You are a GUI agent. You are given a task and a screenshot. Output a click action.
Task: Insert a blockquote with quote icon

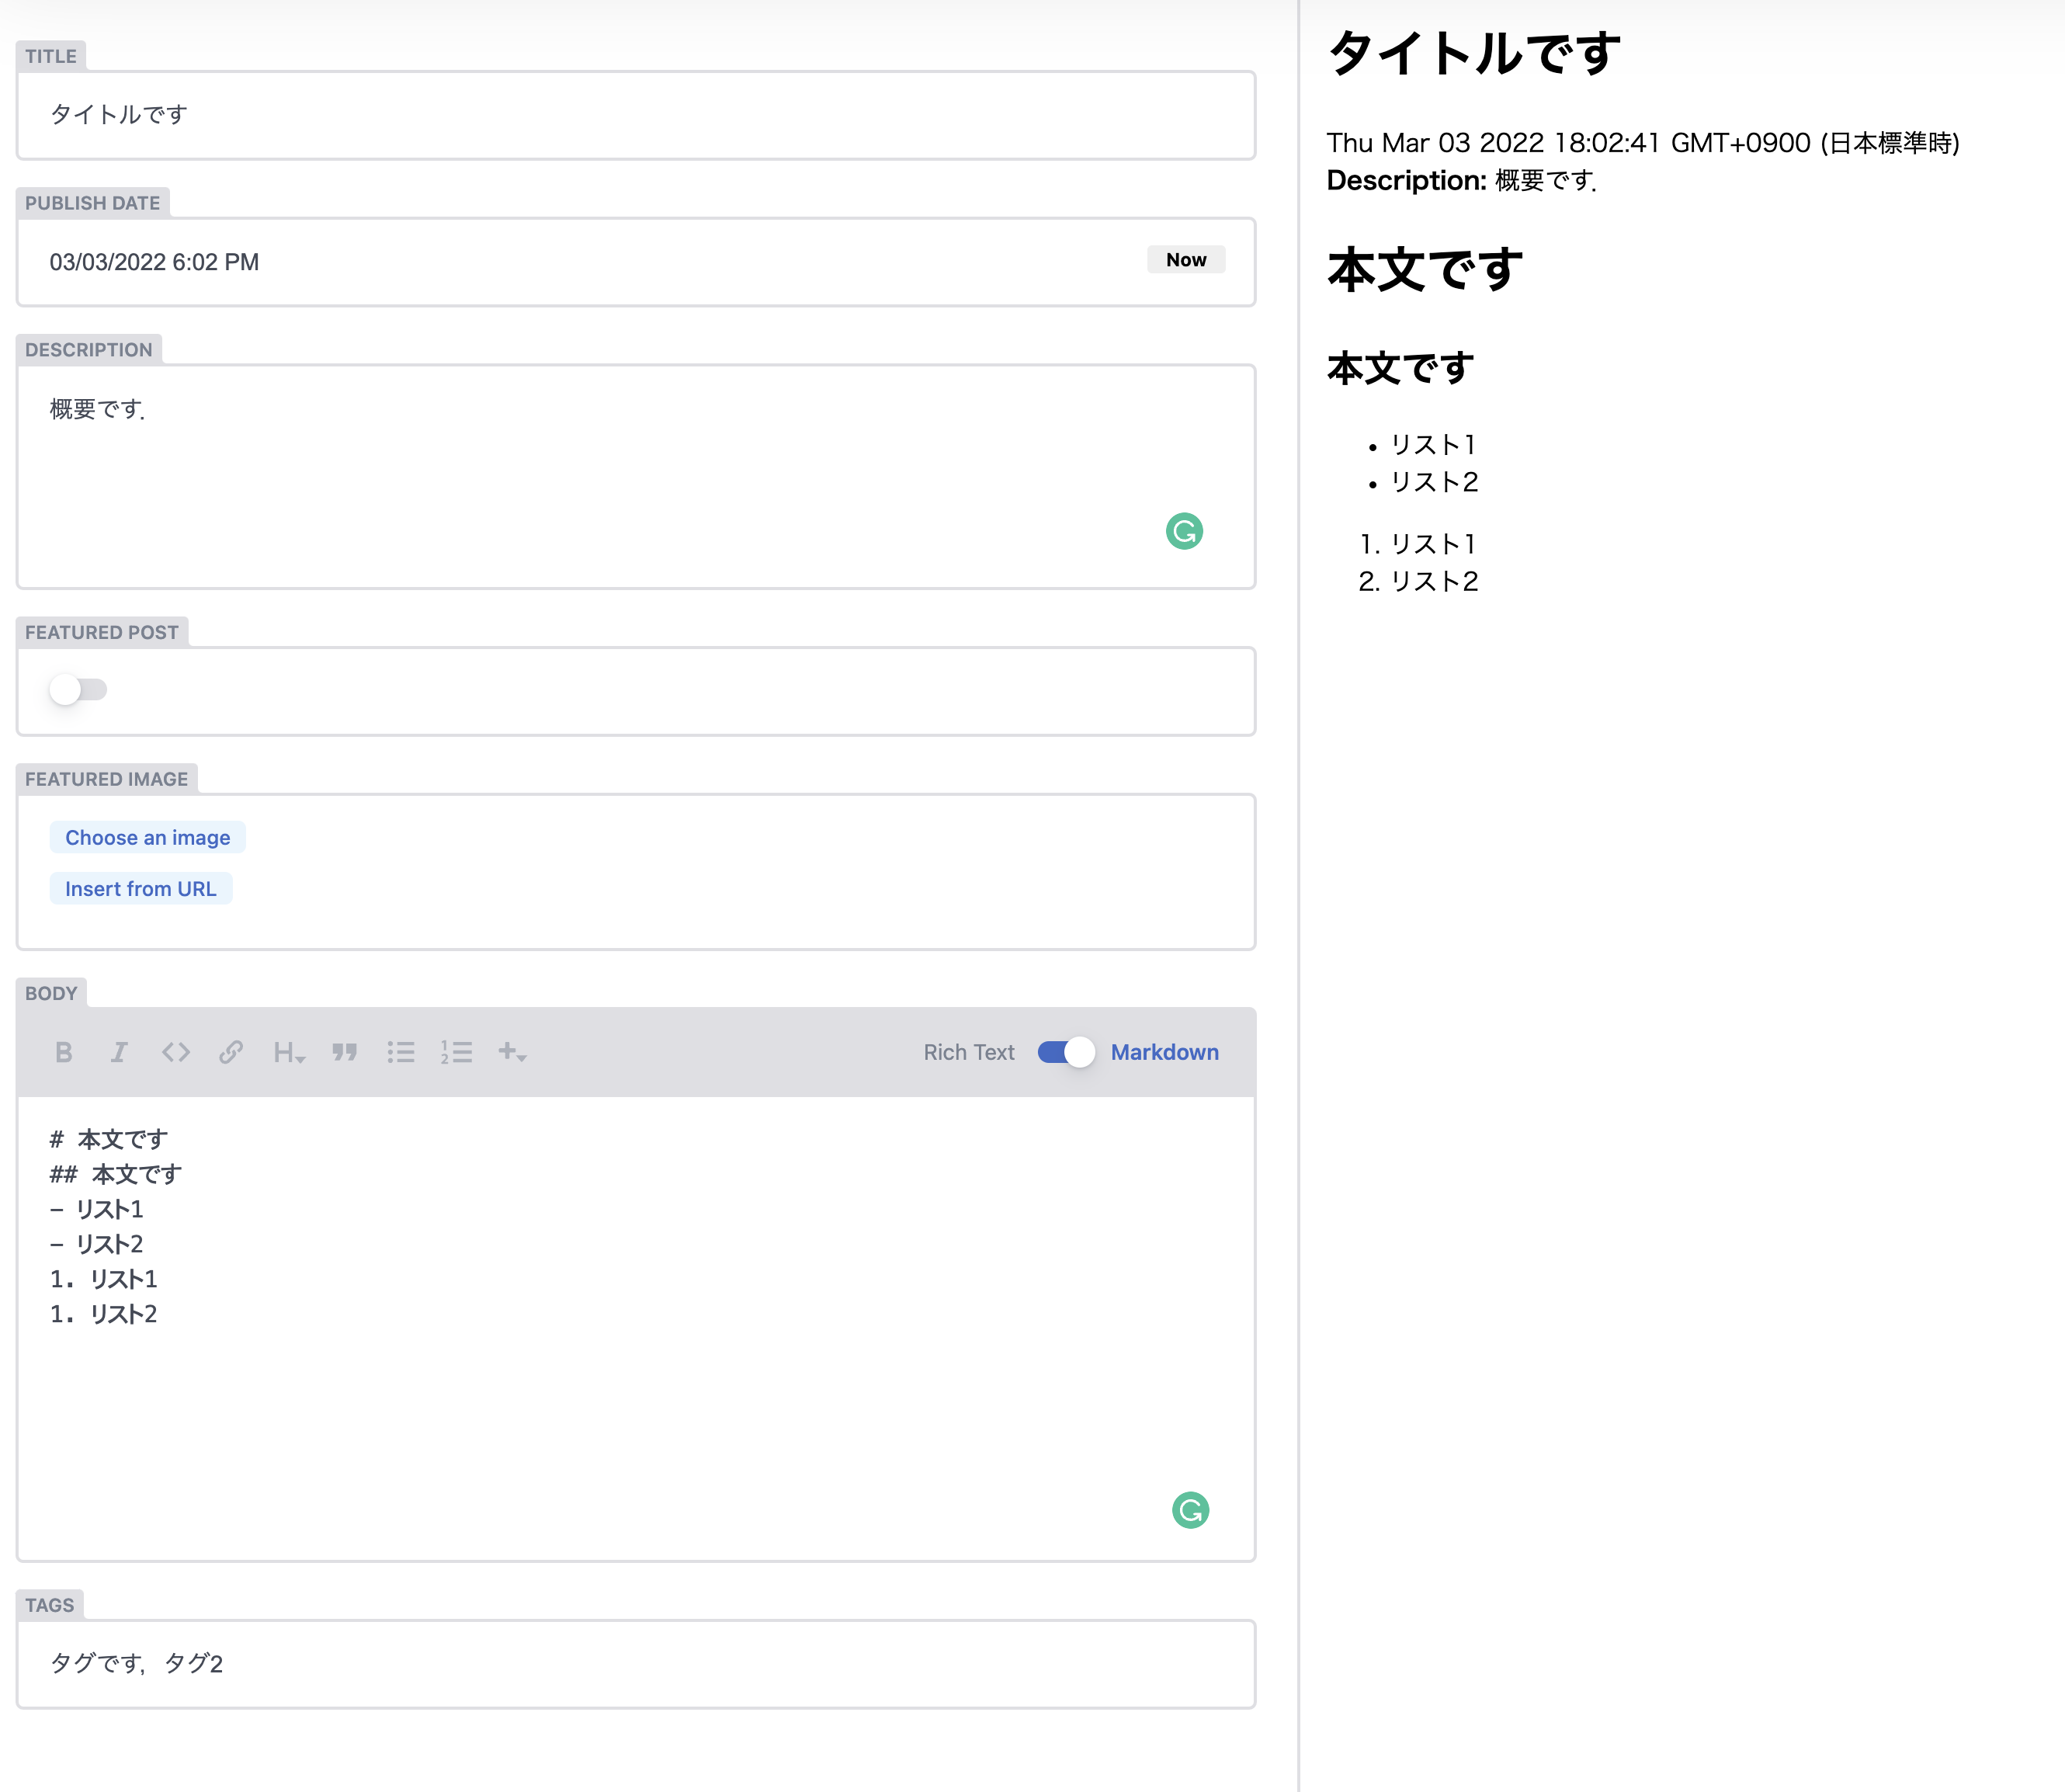click(x=345, y=1052)
